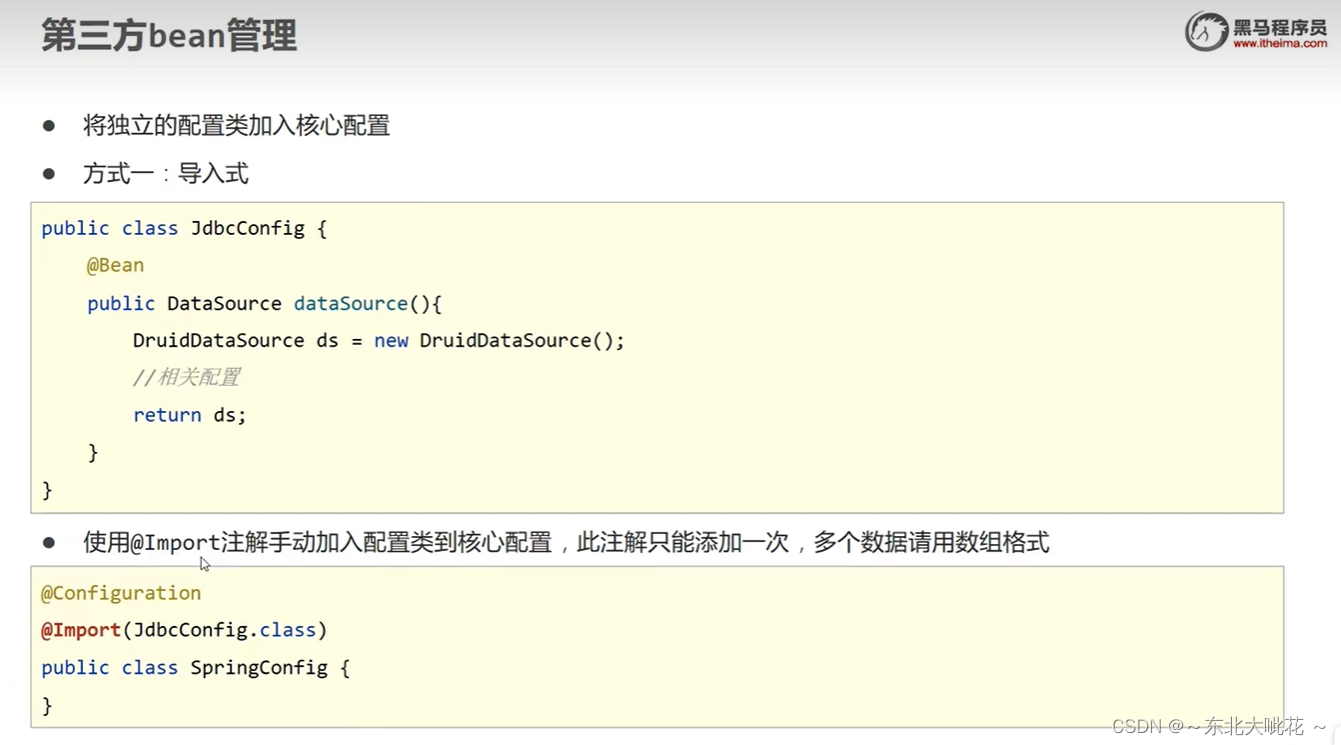Screen dimensions: 1341x745
Task: Click the //相关配置 comment
Action: [186, 377]
